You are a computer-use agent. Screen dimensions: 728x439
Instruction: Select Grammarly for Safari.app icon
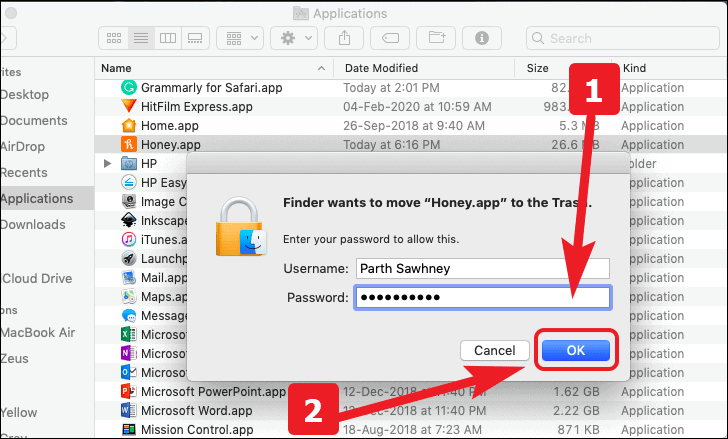pos(129,87)
